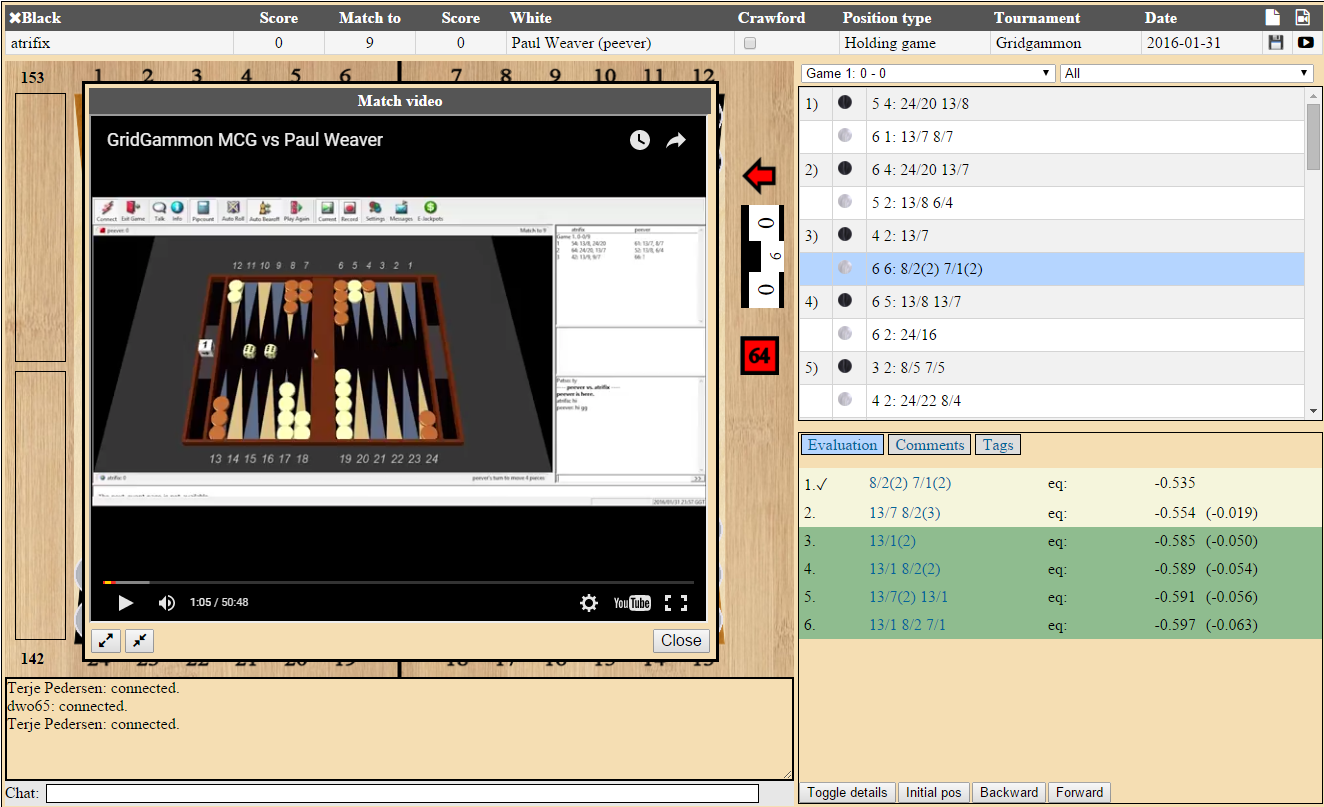
Task: Expand the match video popup size
Action: (105, 640)
